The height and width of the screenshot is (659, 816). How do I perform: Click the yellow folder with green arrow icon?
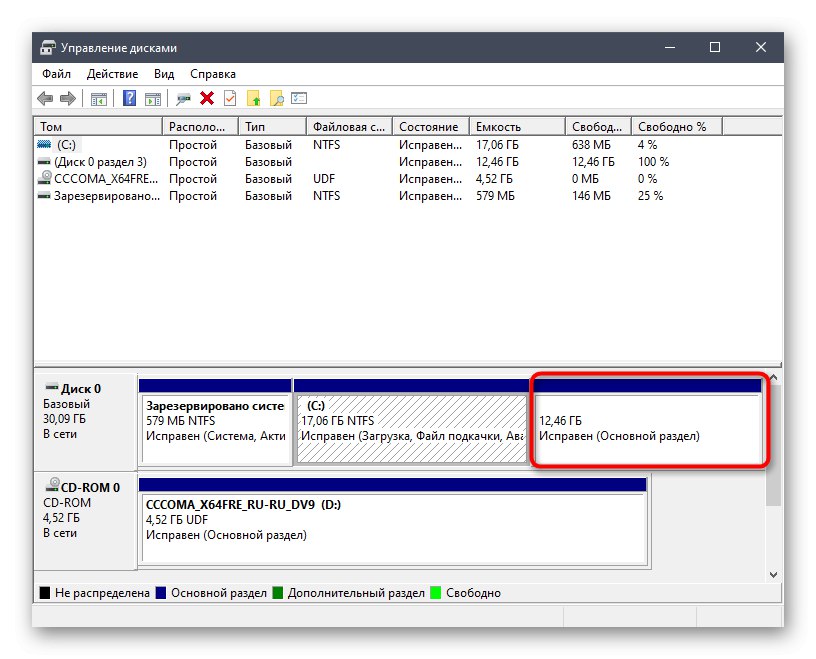pos(253,98)
